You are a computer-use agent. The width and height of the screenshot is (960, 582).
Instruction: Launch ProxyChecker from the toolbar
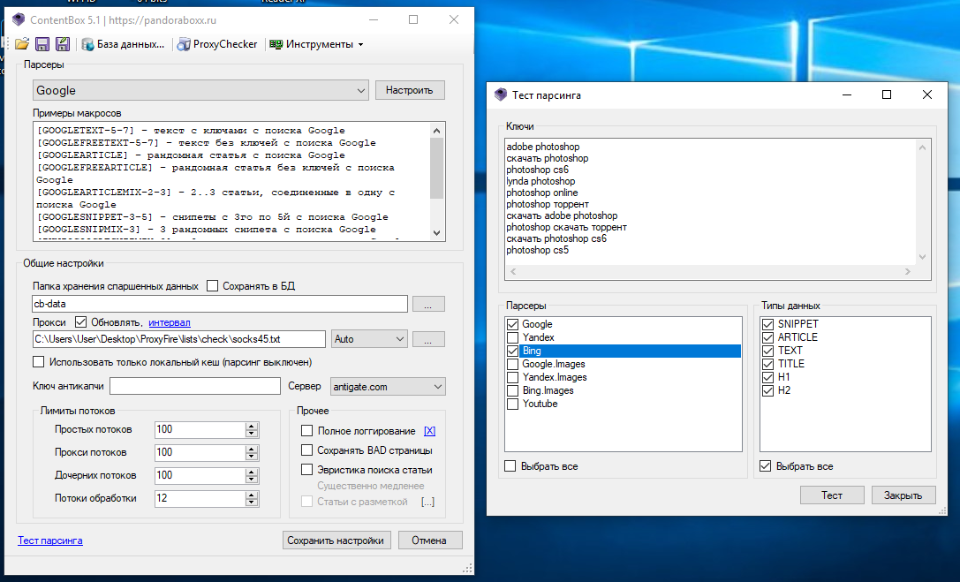(218, 44)
